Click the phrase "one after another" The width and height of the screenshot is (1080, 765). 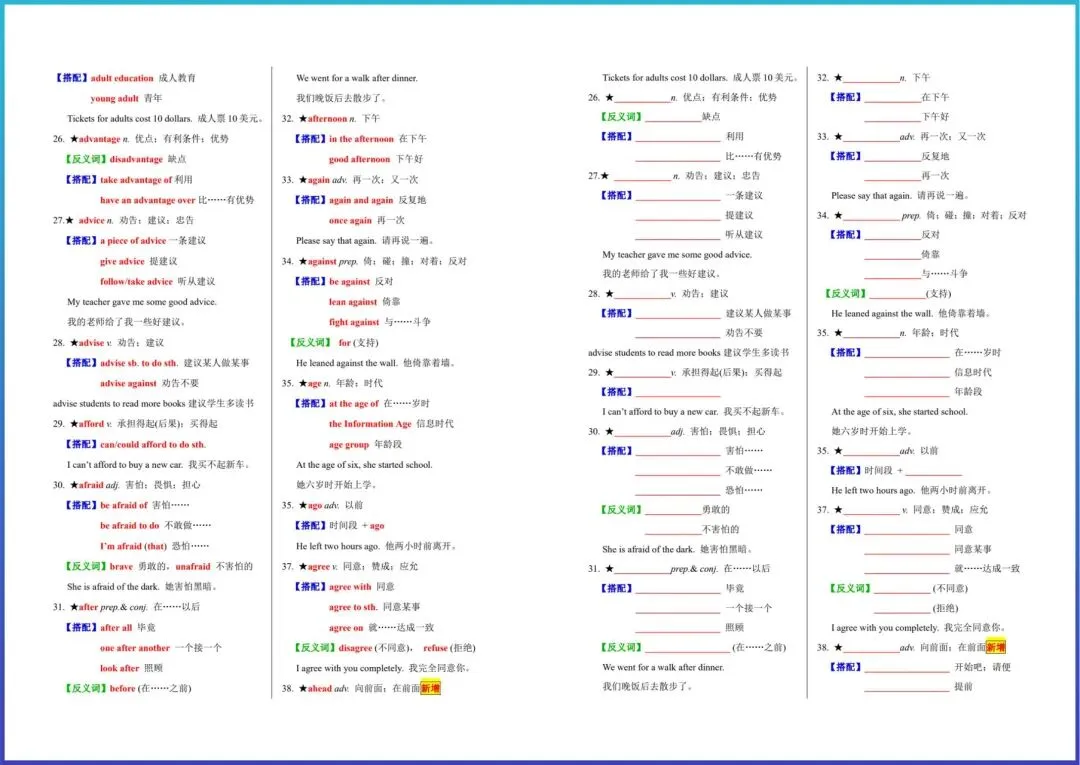click(134, 648)
